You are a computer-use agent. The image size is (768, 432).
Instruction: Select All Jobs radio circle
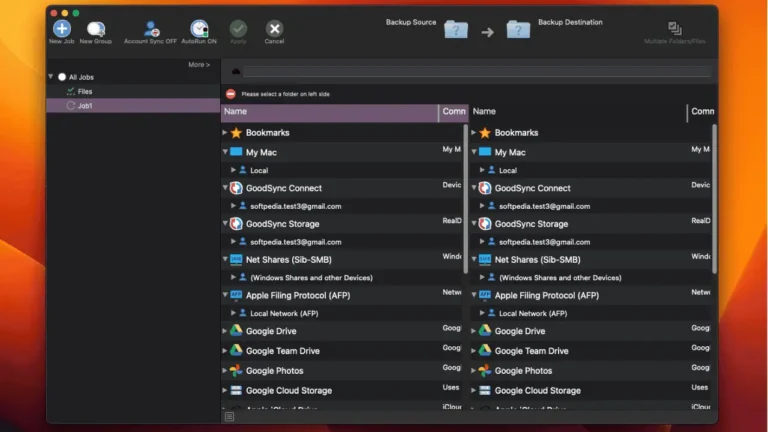coord(62,77)
